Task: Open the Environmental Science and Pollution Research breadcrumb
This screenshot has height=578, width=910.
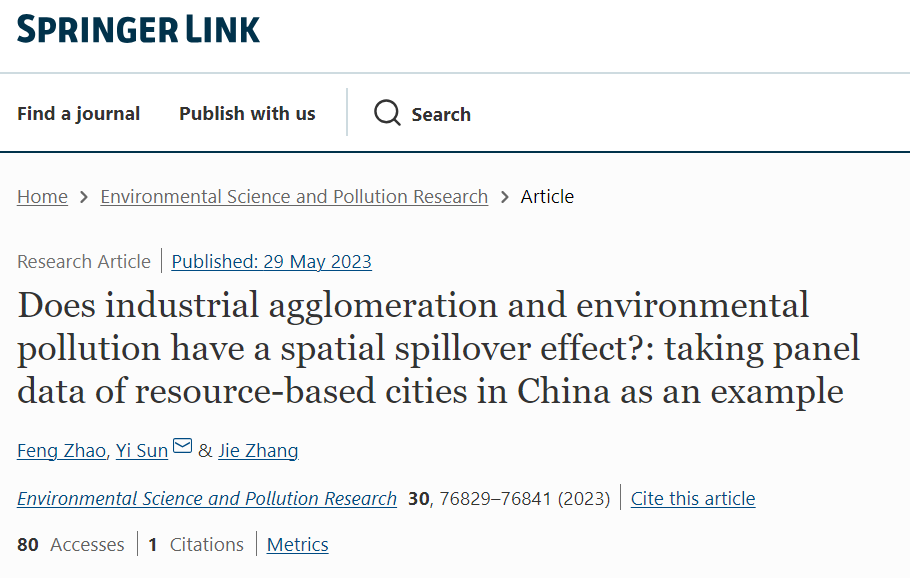Action: click(x=294, y=197)
